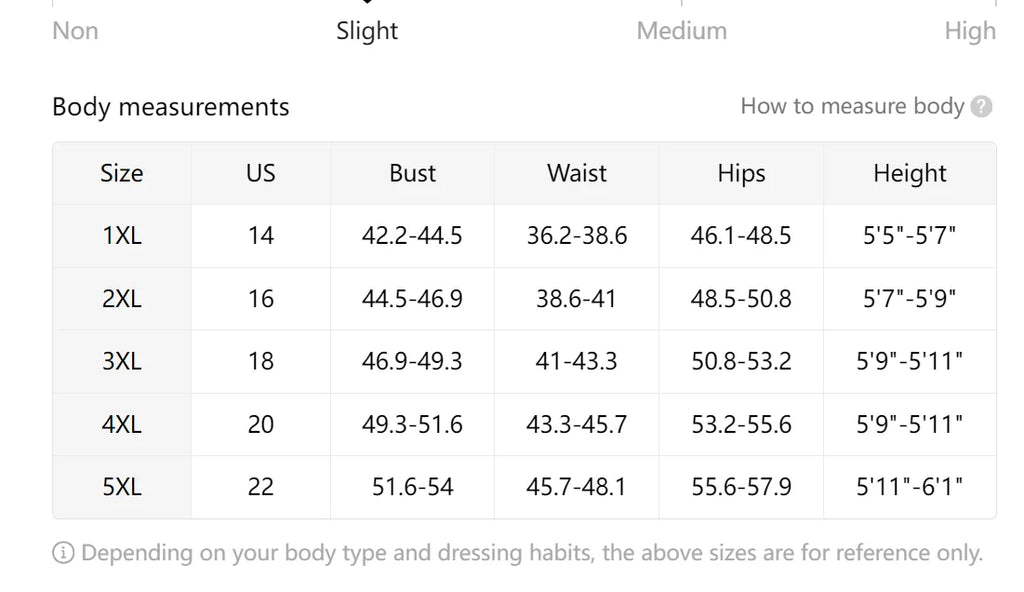This screenshot has width=1024, height=592.
Task: Click the Body measurements heading
Action: (x=171, y=106)
